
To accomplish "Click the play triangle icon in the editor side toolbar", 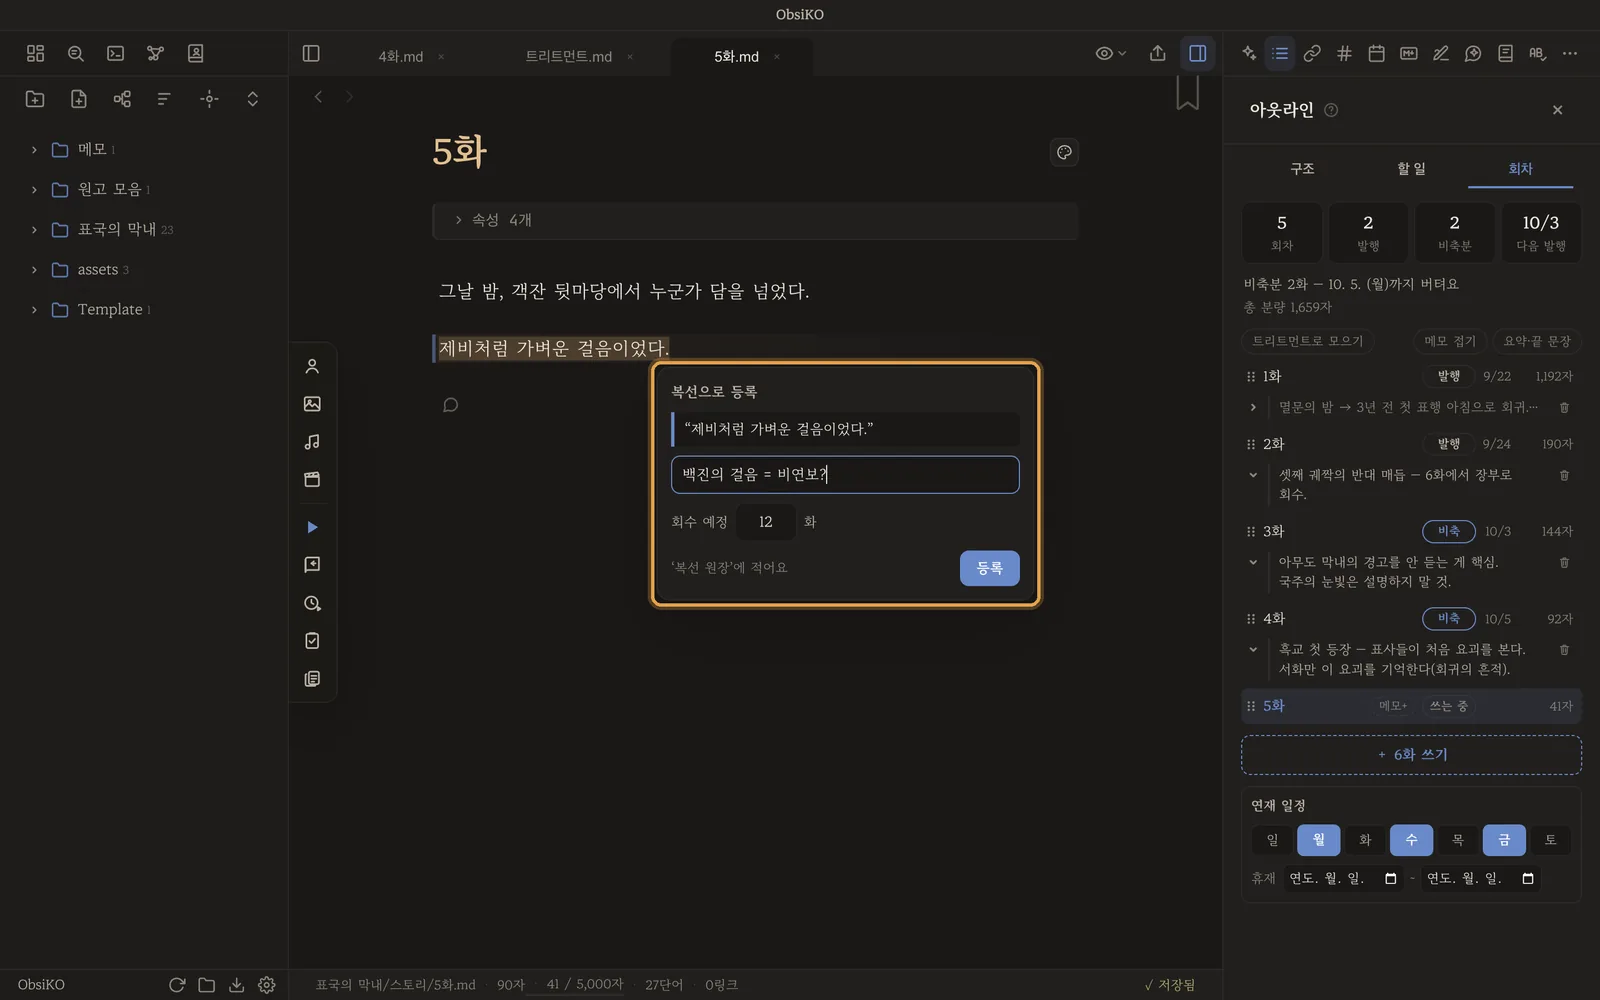I will (x=312, y=527).
